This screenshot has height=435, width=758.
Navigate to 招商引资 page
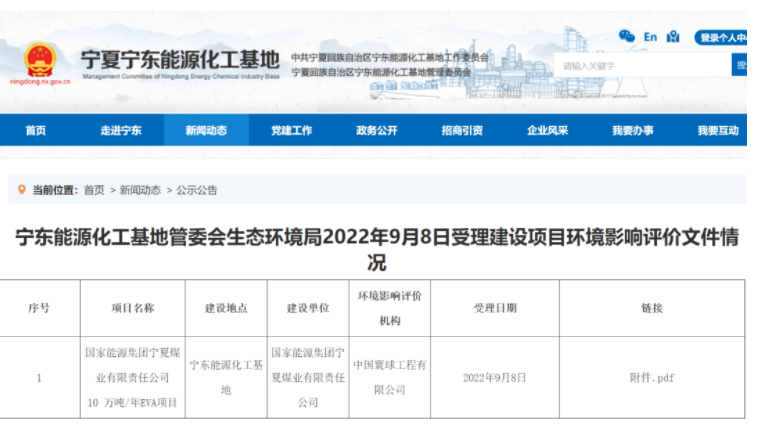[462, 130]
